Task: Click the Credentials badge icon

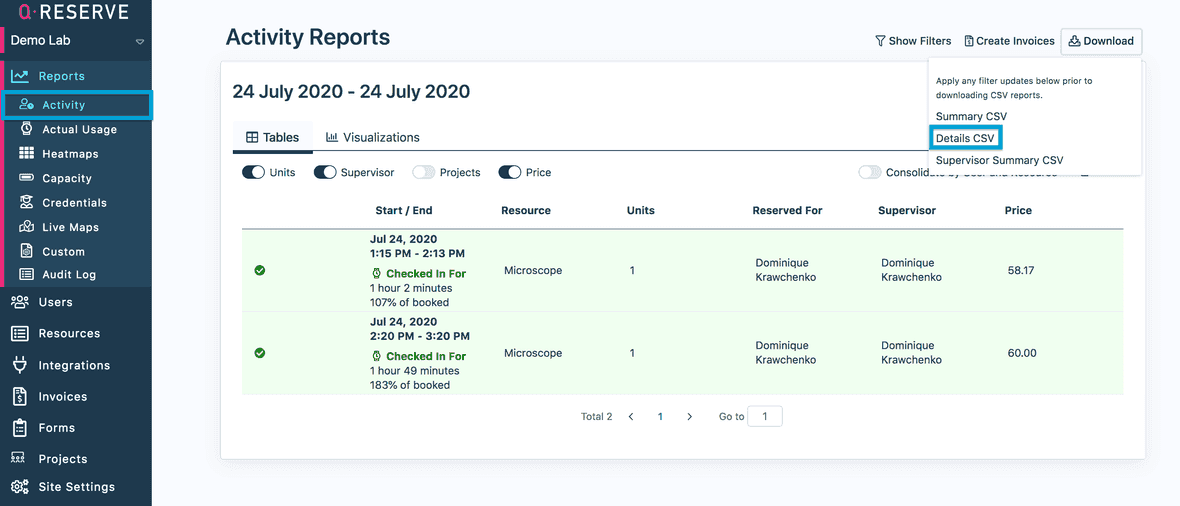Action: coord(26,202)
